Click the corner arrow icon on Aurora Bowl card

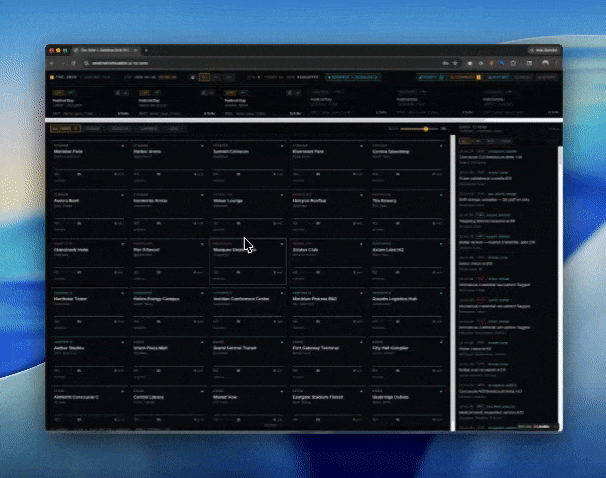[124, 194]
